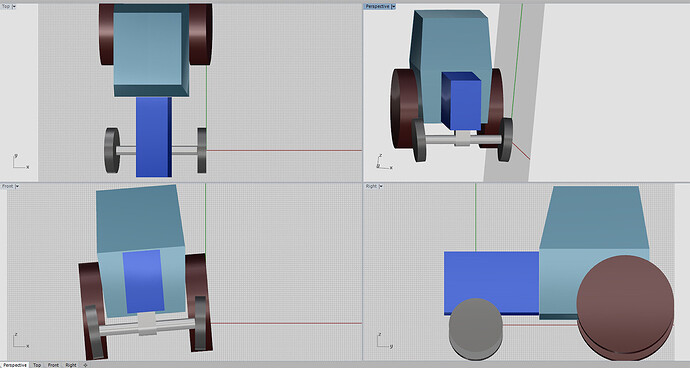Click the Top viewport title label

(x=6, y=6)
